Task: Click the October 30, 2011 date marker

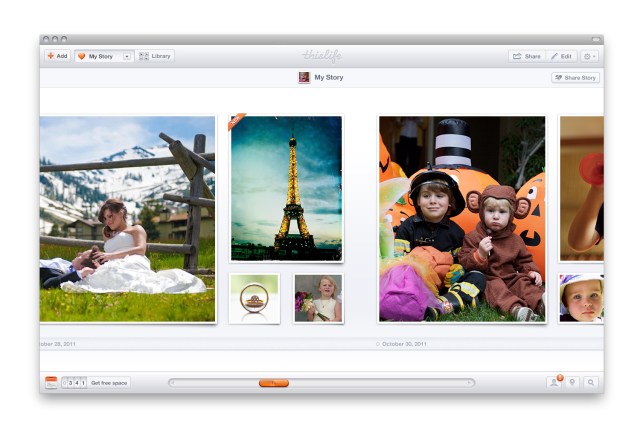Action: coord(401,344)
